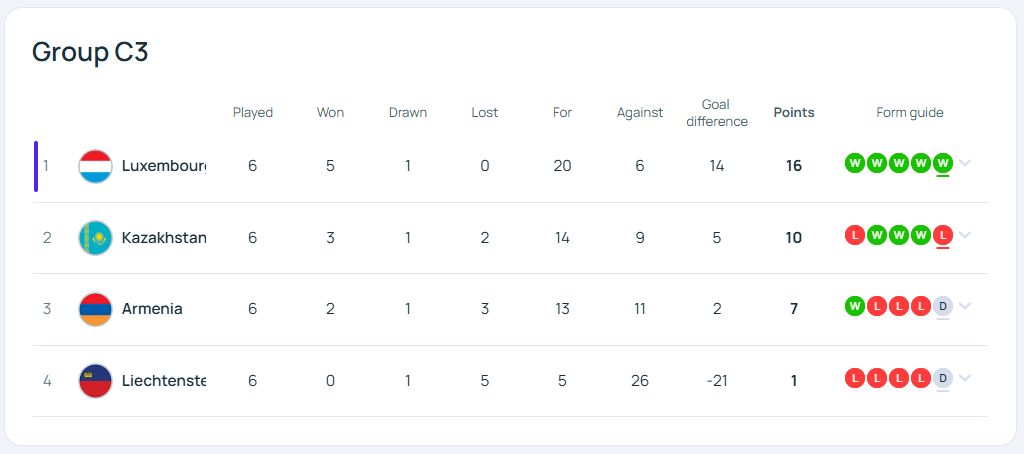Image resolution: width=1024 pixels, height=454 pixels.
Task: Expand Luxembourg's form guide chevron
Action: click(x=965, y=163)
